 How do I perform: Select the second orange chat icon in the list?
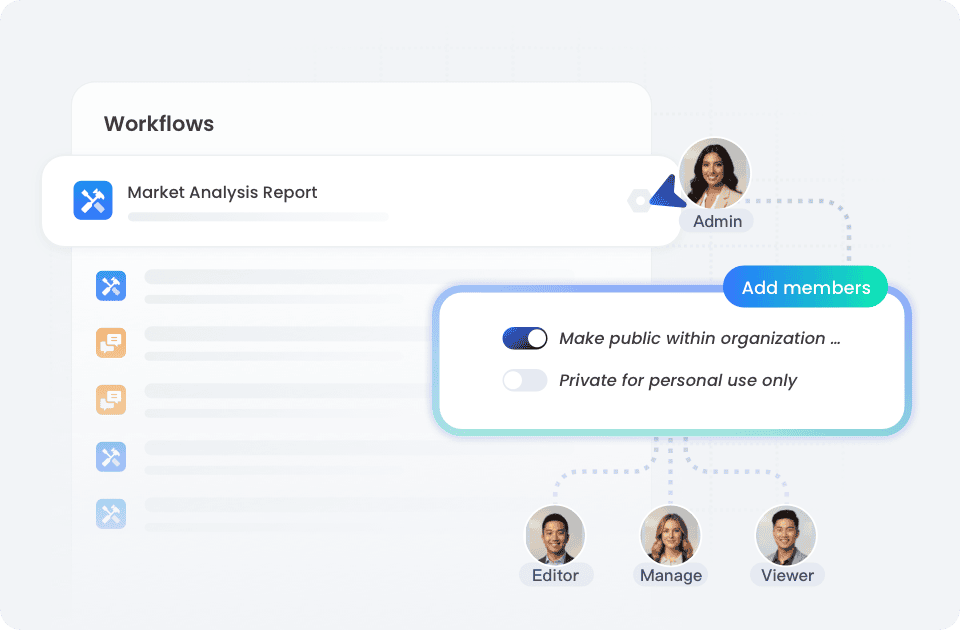[110, 400]
